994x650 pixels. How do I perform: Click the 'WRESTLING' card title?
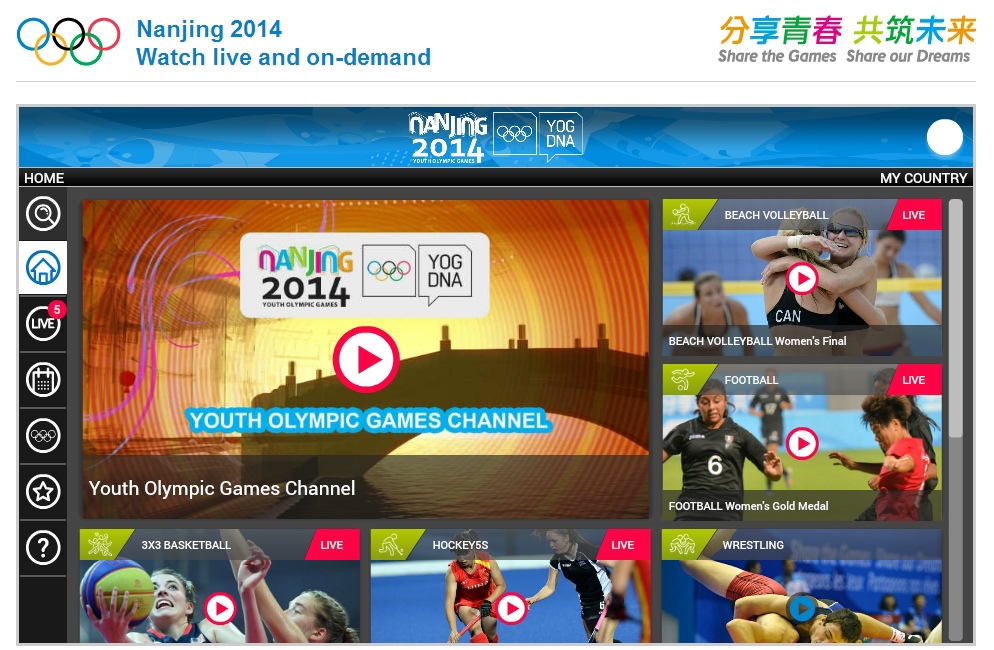[753, 545]
